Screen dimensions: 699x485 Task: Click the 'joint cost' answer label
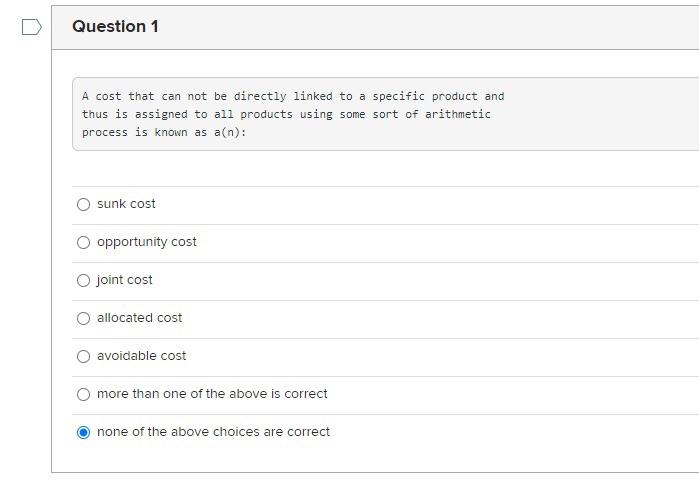[125, 280]
